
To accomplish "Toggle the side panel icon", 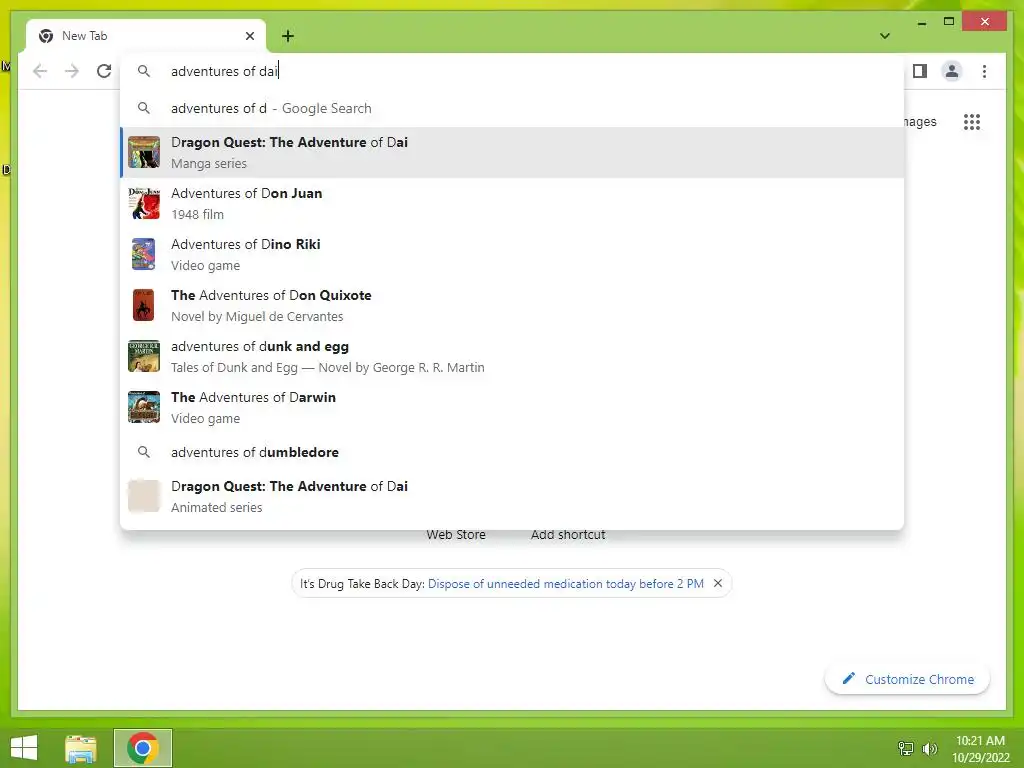I will pos(920,71).
